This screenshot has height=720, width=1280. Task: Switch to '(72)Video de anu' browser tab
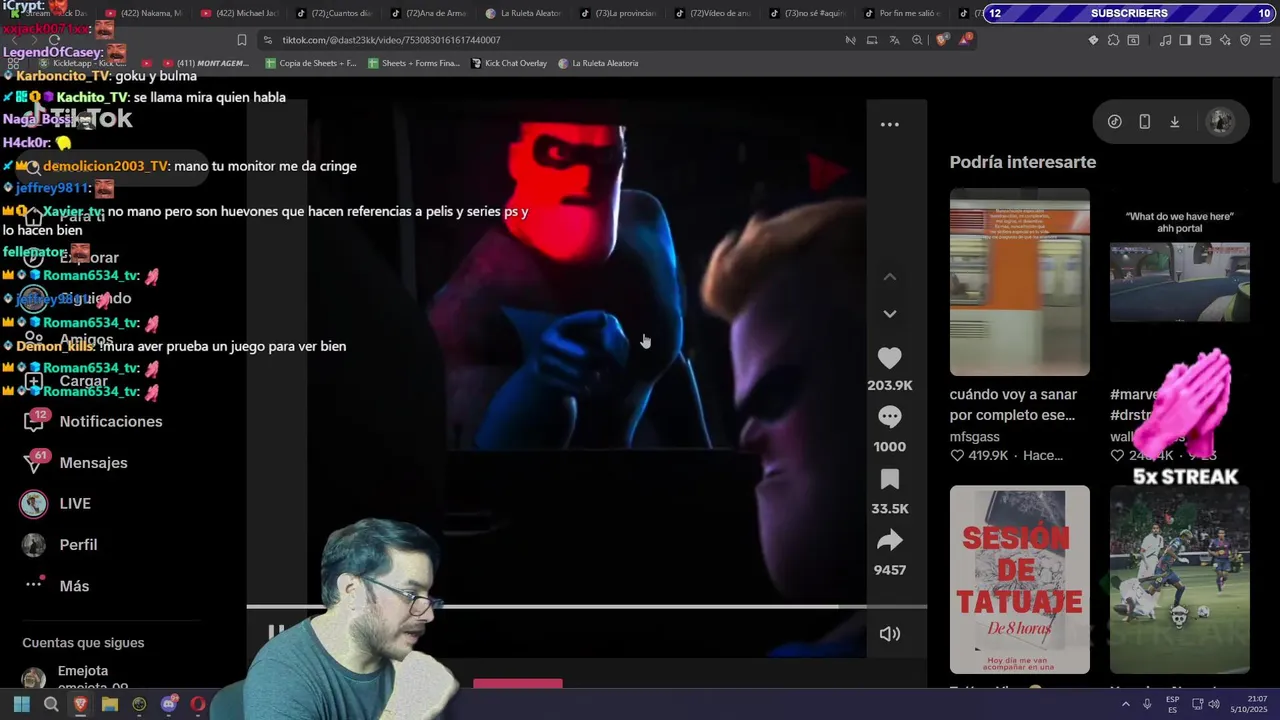712,13
